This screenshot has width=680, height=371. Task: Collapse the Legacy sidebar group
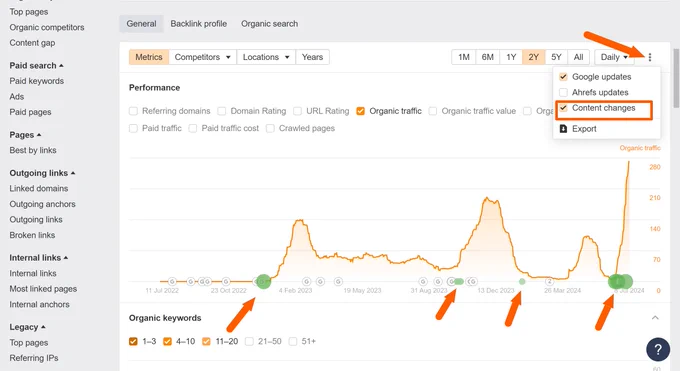coord(27,327)
